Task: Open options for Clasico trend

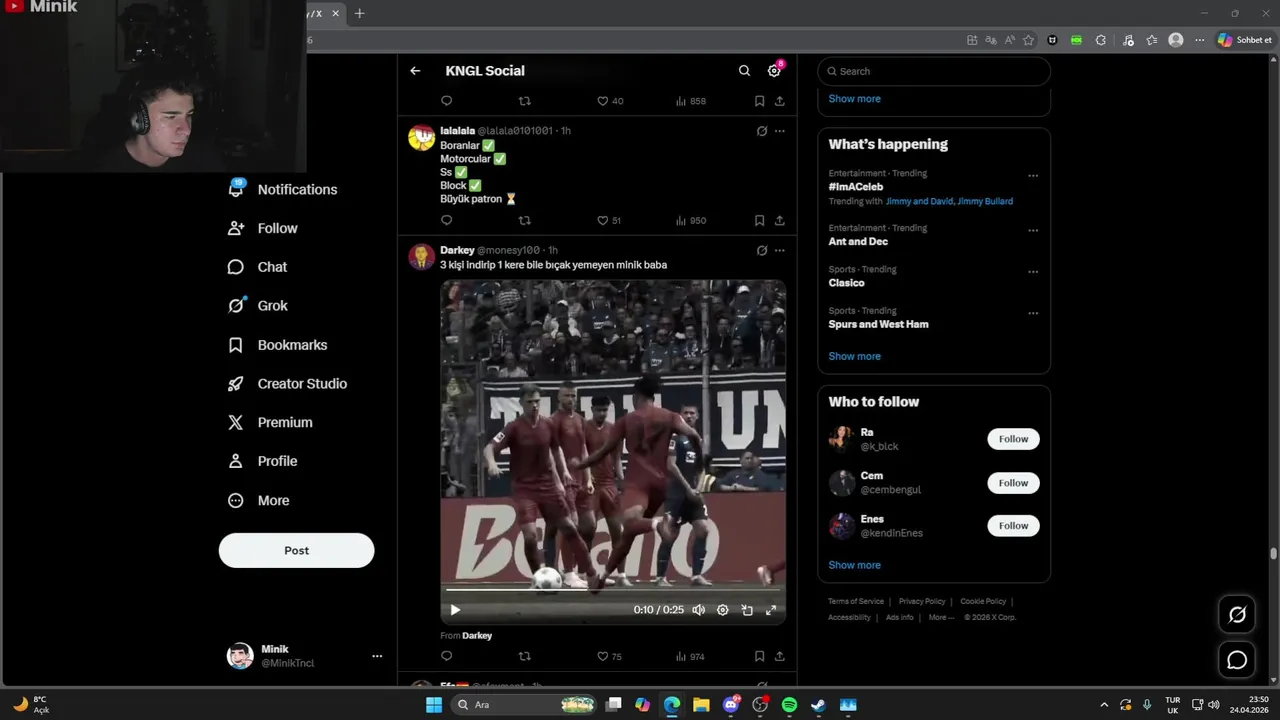Action: [x=1033, y=272]
